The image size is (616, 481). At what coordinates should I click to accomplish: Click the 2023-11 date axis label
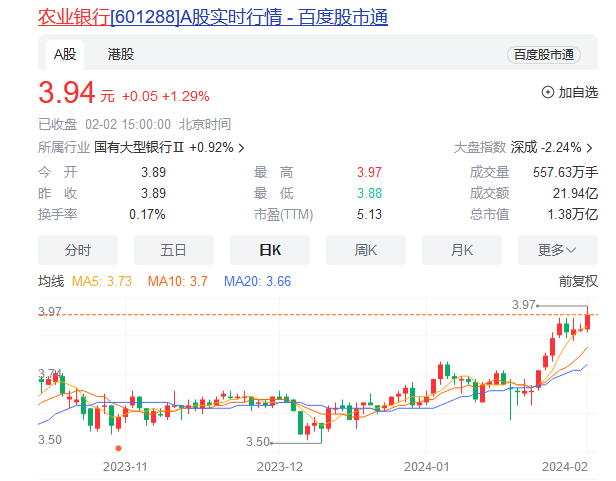coord(125,467)
